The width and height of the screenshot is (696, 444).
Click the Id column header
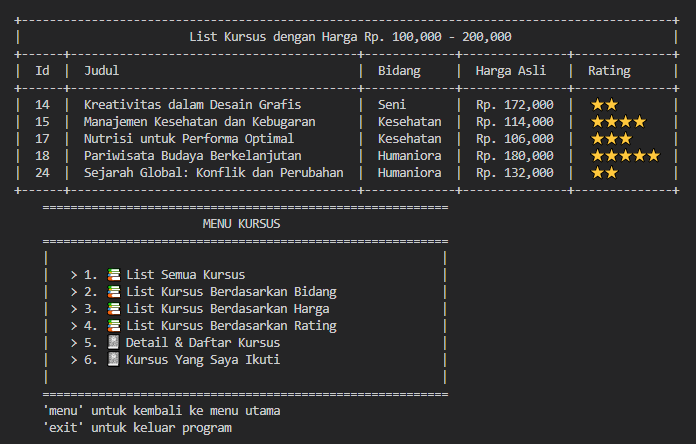pos(42,71)
